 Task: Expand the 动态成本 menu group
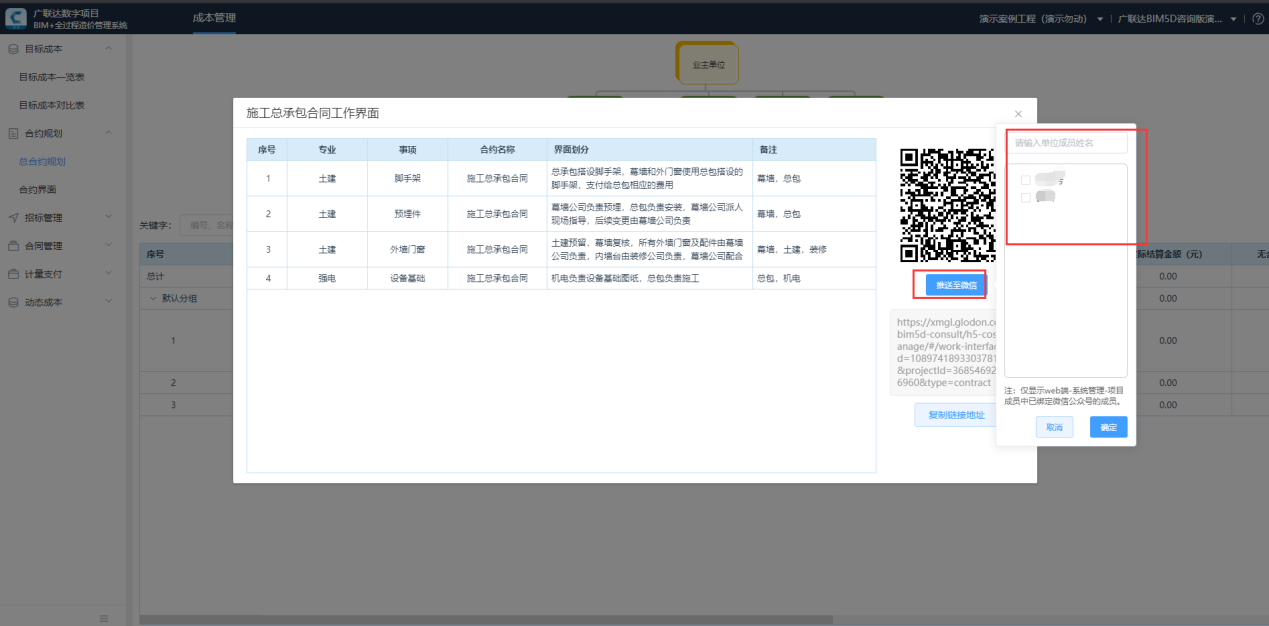pos(108,301)
